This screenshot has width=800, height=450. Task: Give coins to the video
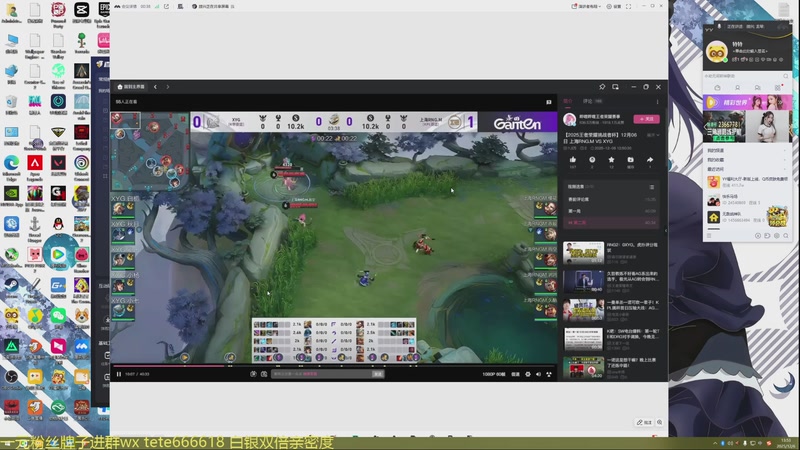pyautogui.click(x=592, y=162)
